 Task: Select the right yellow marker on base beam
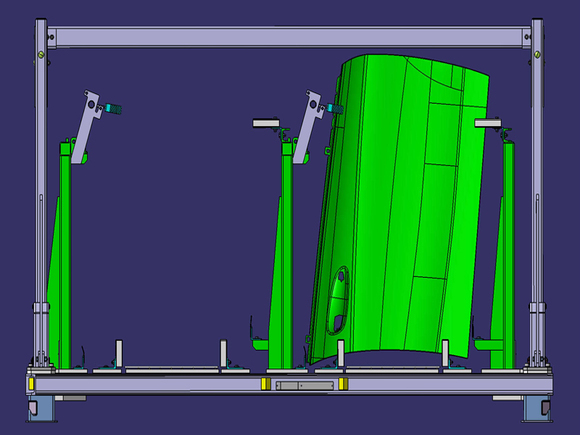click(343, 384)
